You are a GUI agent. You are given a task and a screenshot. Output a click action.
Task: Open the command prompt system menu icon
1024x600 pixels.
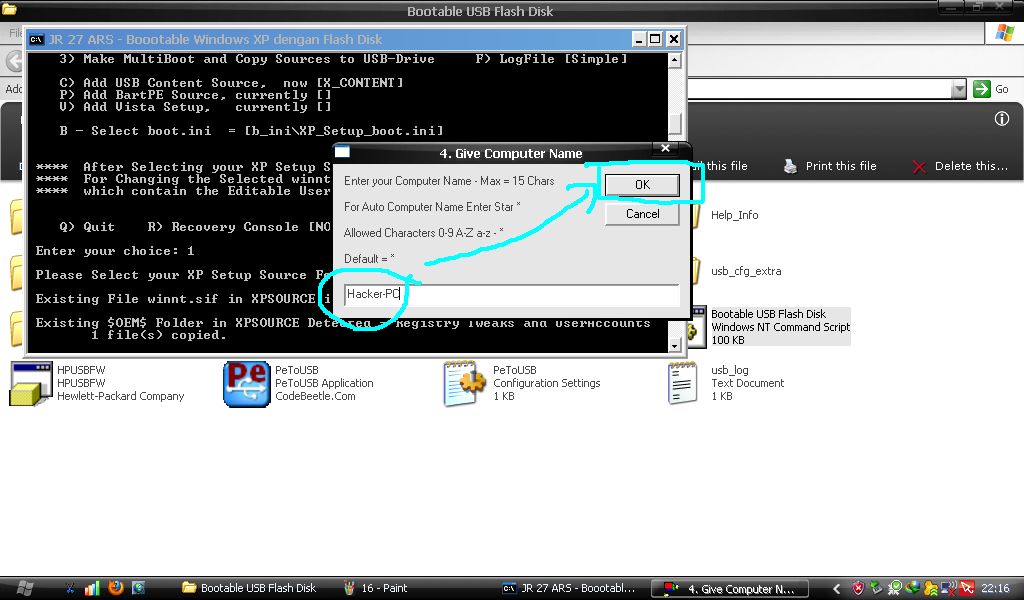click(37, 39)
